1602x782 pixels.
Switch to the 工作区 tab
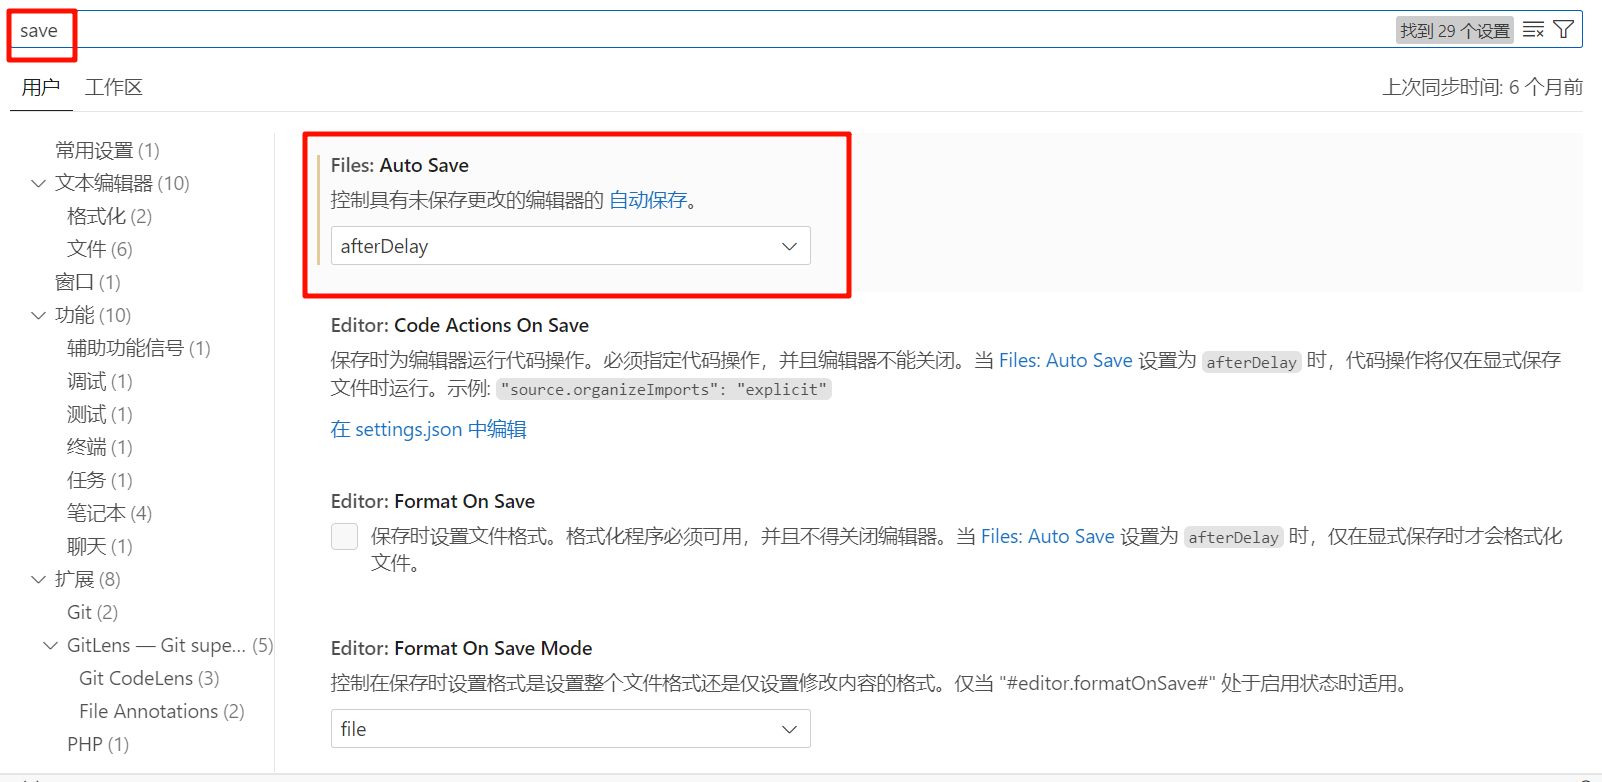click(x=114, y=88)
